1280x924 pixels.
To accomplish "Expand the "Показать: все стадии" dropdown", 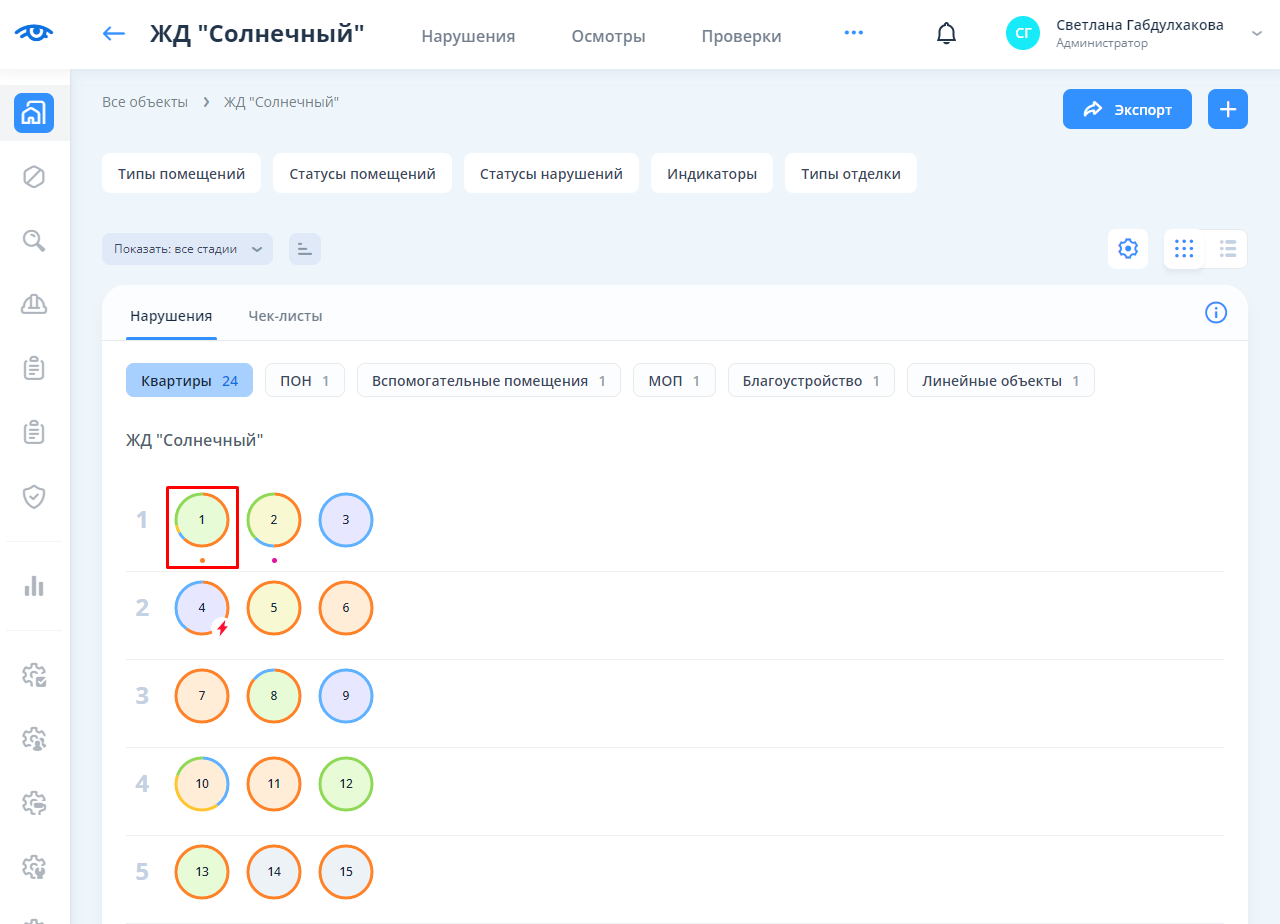I will [187, 249].
